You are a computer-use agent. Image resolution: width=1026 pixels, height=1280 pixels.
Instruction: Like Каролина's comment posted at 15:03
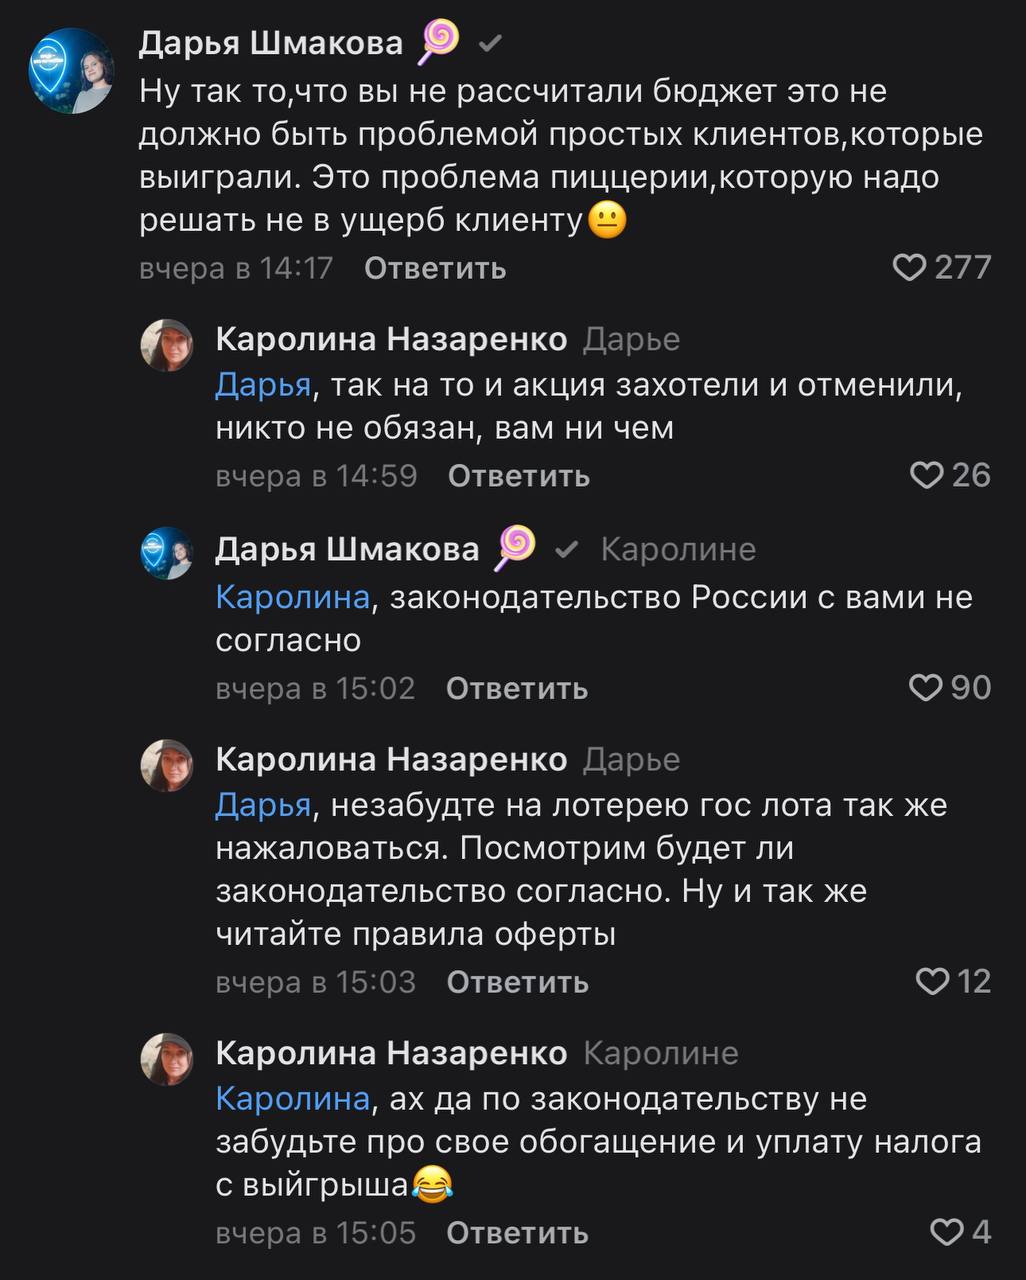(x=933, y=982)
